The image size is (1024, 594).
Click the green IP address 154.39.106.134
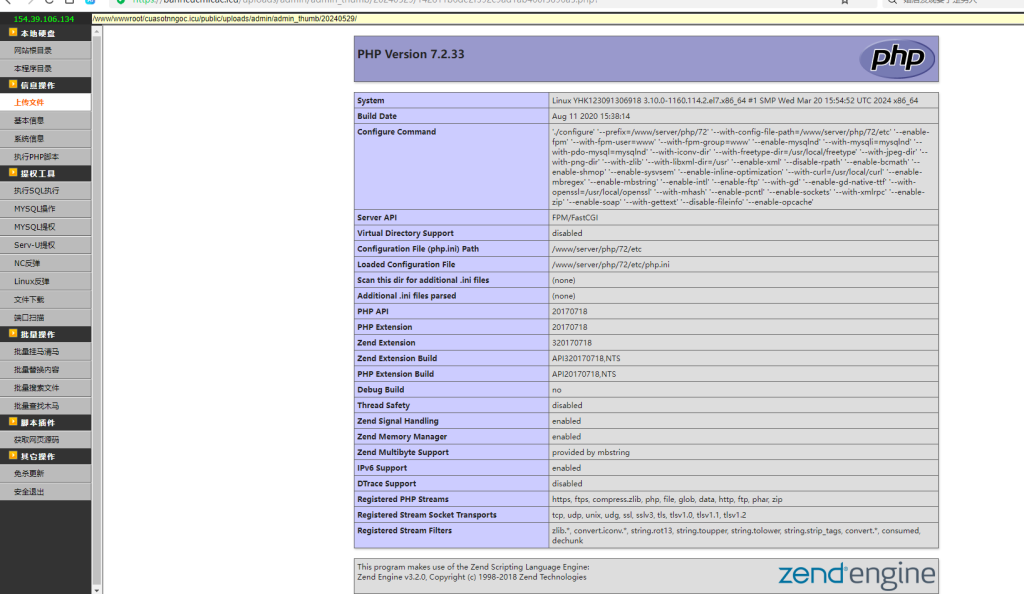tap(44, 19)
